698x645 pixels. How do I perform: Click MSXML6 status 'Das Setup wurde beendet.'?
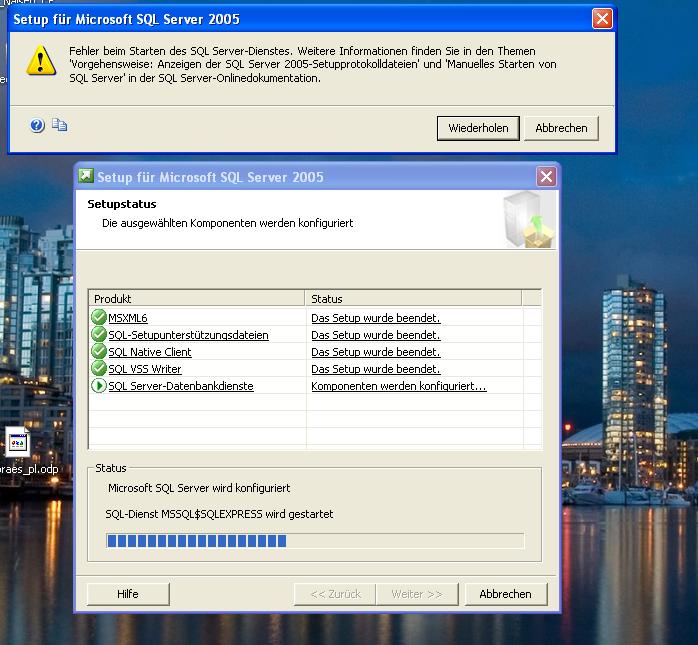tap(376, 318)
